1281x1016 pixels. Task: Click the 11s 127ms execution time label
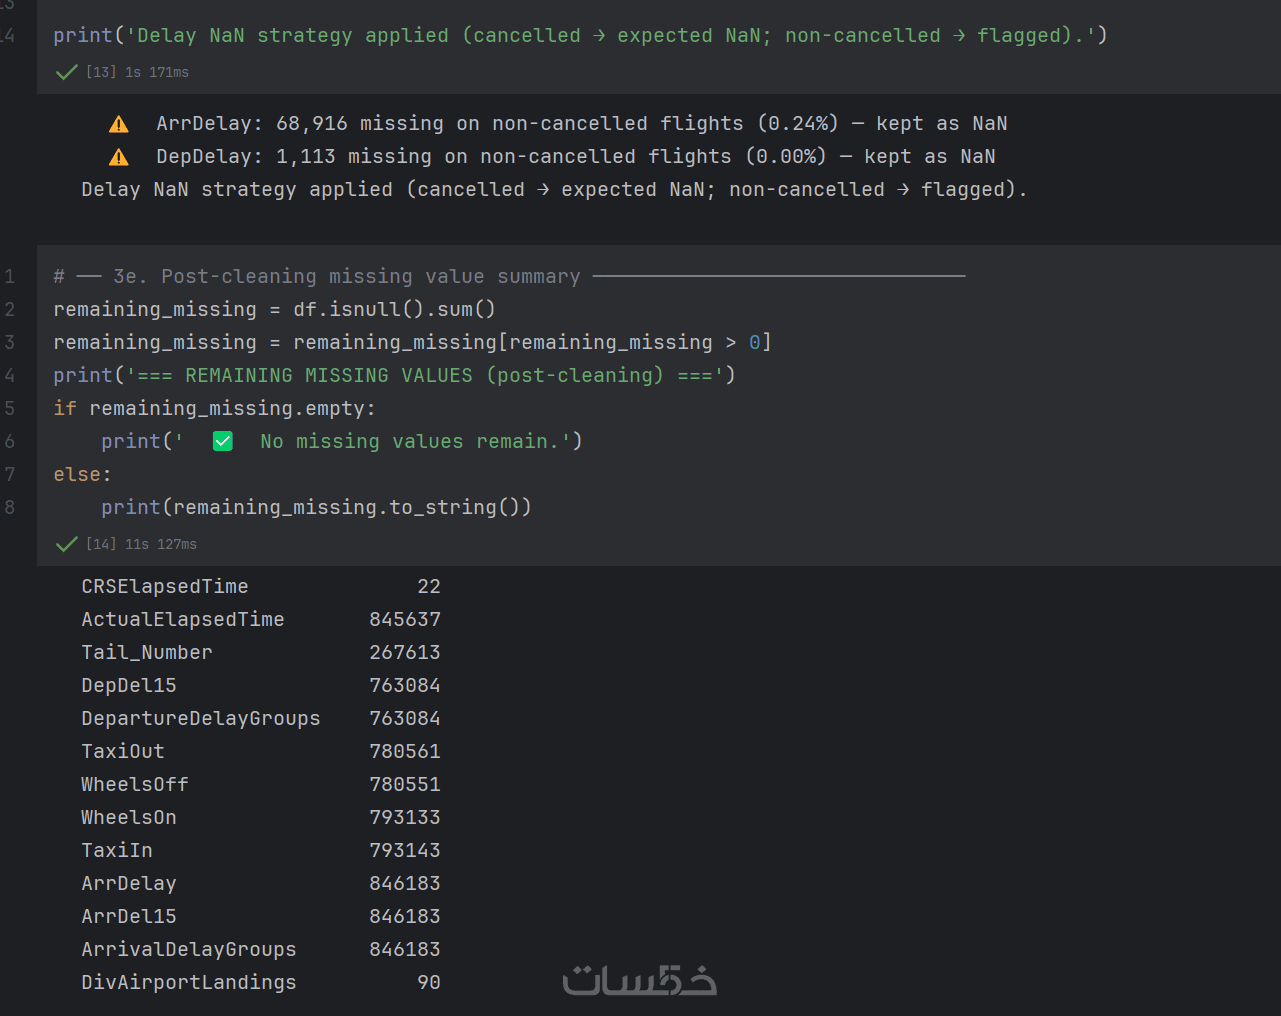(x=161, y=544)
